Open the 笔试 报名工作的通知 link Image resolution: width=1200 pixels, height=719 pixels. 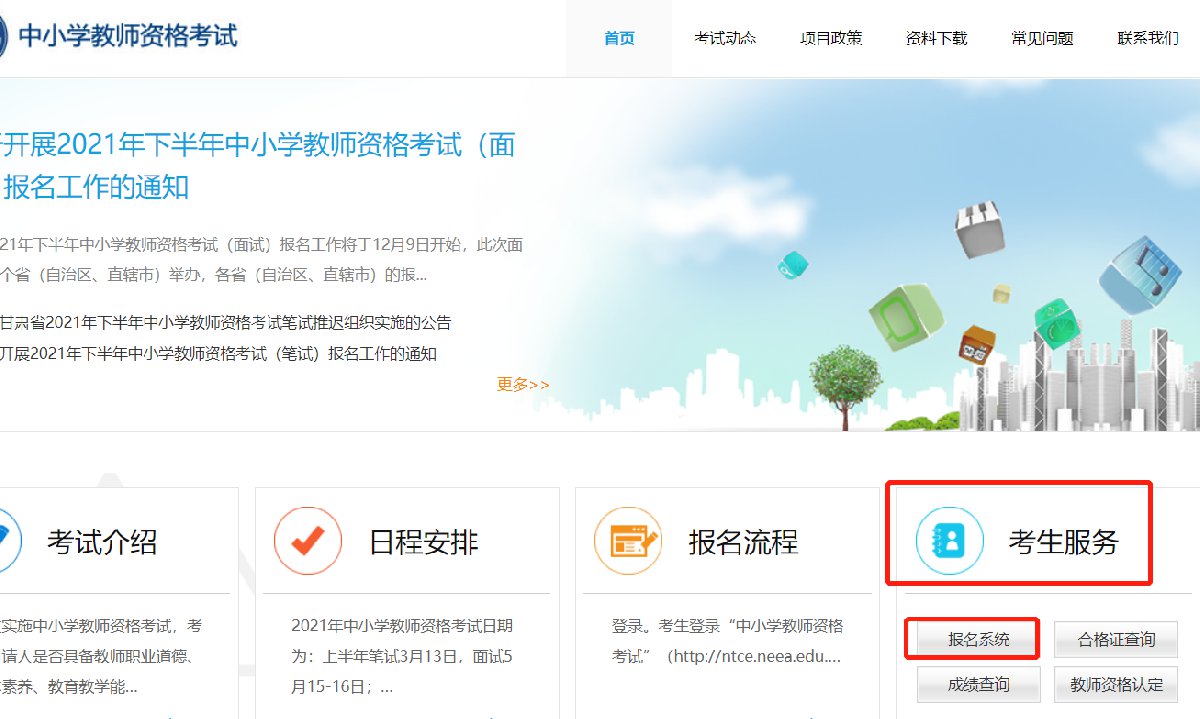(x=218, y=354)
